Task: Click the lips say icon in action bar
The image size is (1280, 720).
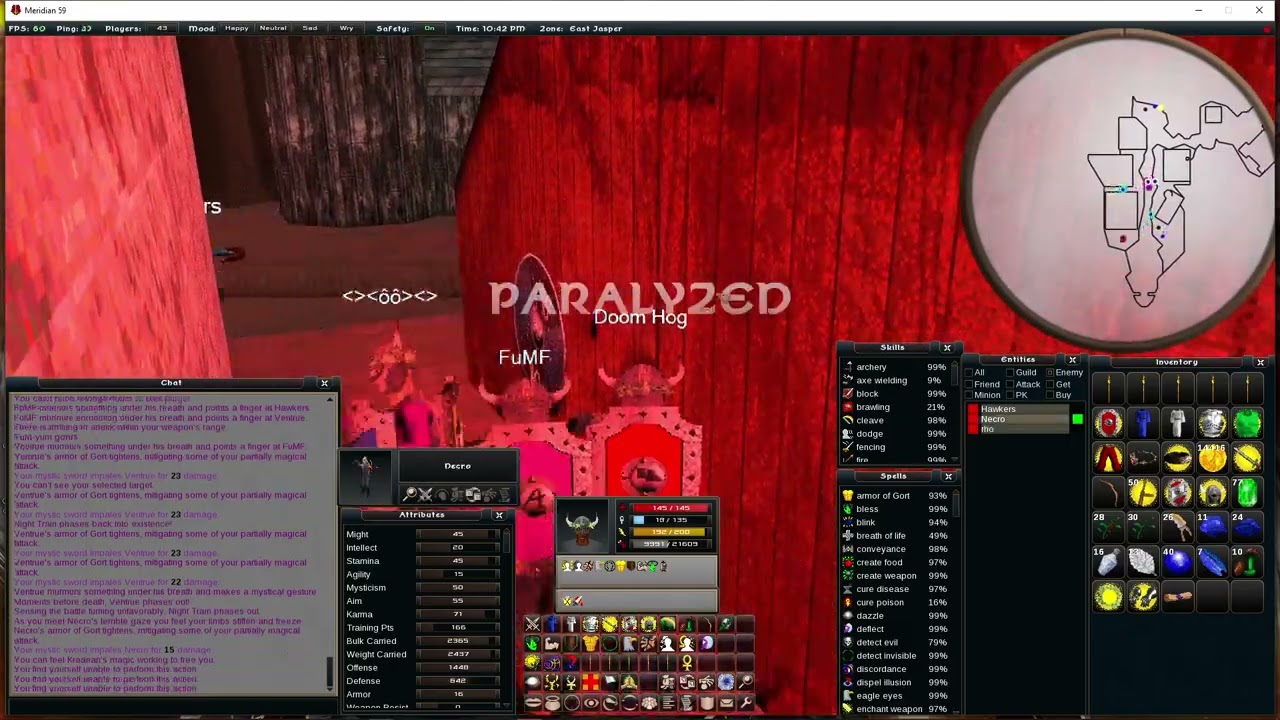Action: tap(532, 702)
